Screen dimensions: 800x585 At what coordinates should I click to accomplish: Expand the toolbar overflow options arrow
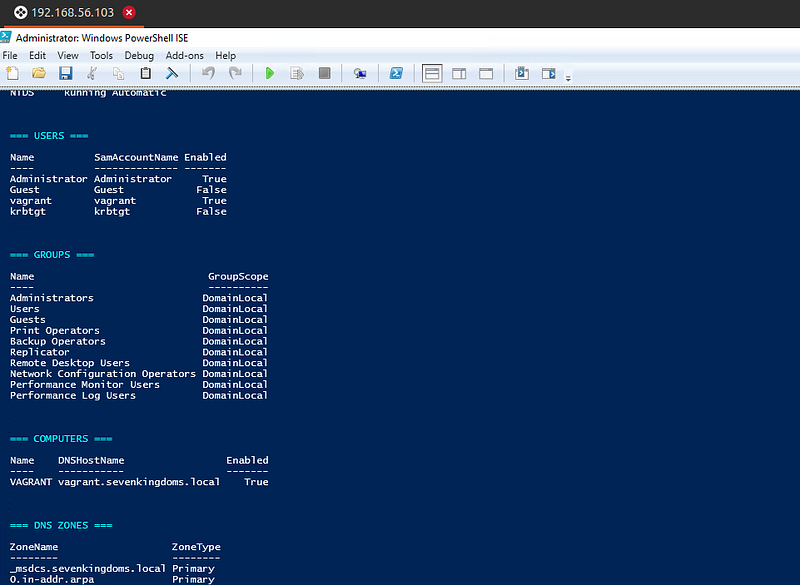pyautogui.click(x=568, y=78)
